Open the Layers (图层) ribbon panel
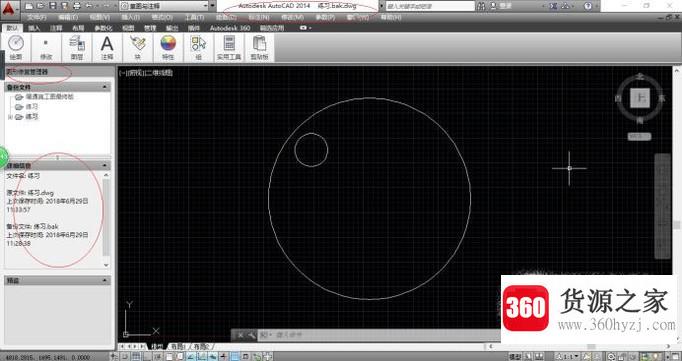Image resolution: width=682 pixels, height=361 pixels. pos(77,47)
